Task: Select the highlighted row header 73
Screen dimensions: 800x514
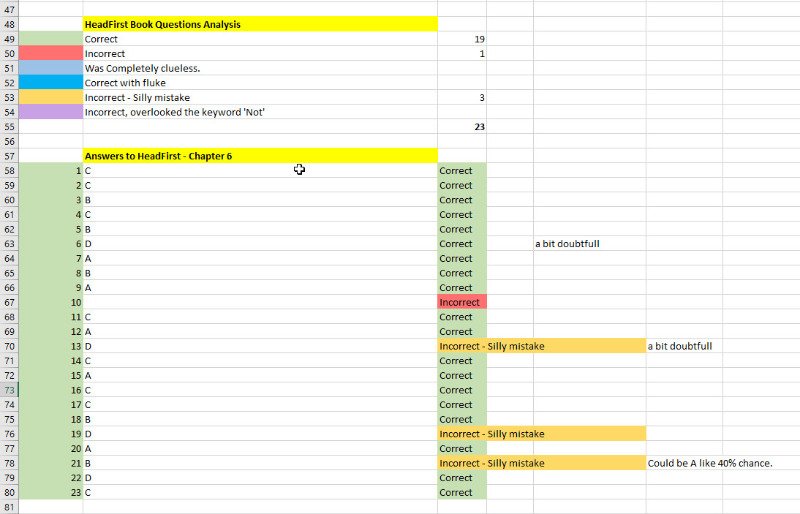Action: pyautogui.click(x=9, y=390)
